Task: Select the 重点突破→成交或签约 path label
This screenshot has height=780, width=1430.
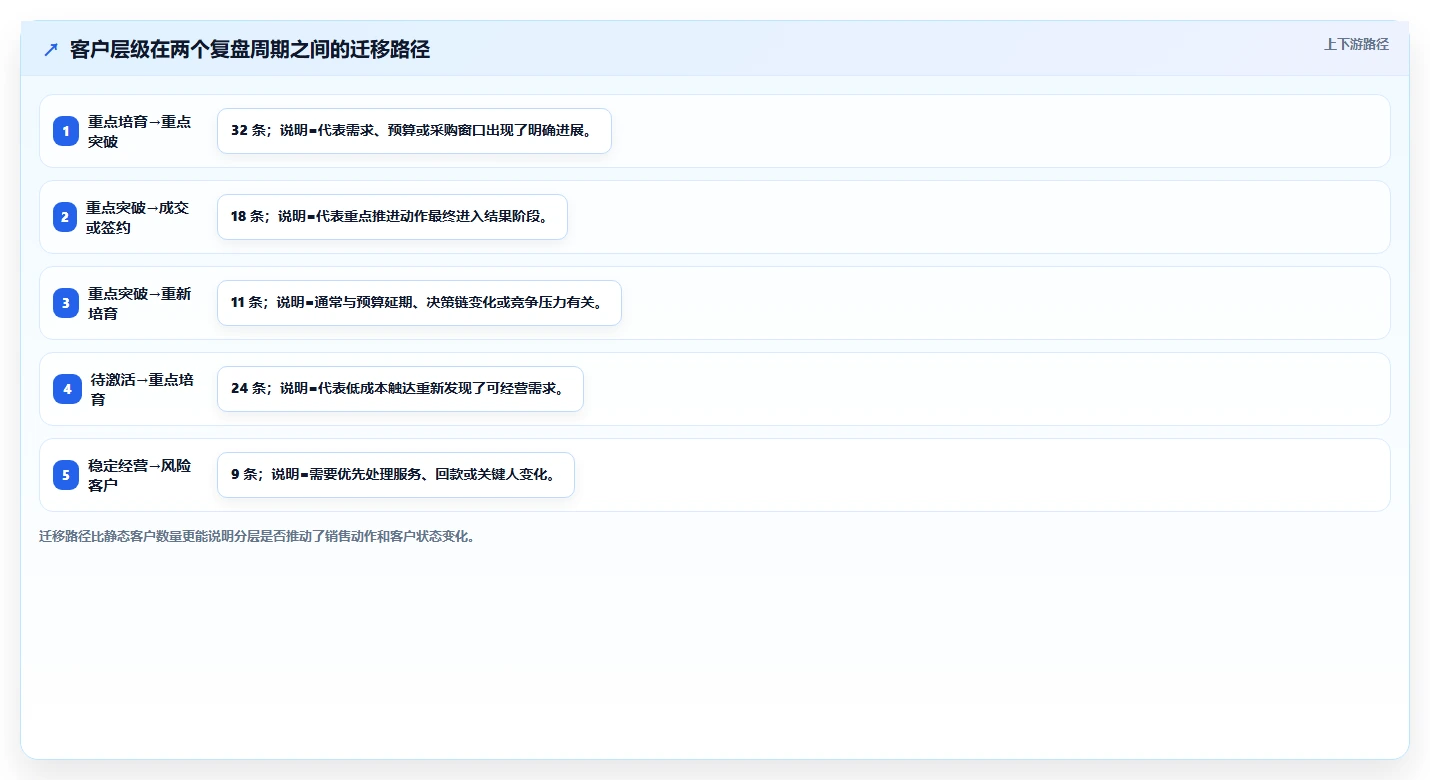Action: pyautogui.click(x=137, y=217)
